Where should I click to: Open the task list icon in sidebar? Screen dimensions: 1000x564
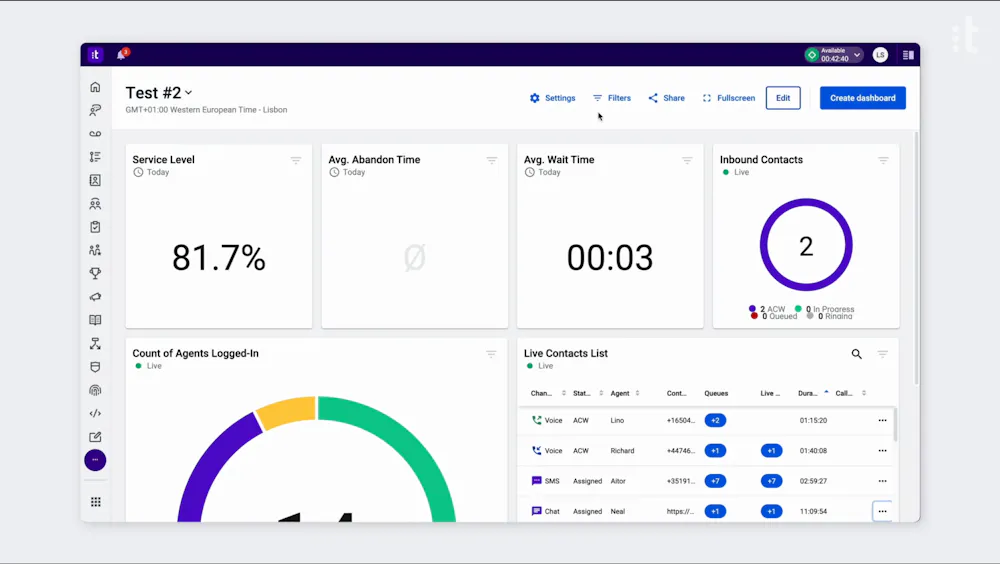95,157
